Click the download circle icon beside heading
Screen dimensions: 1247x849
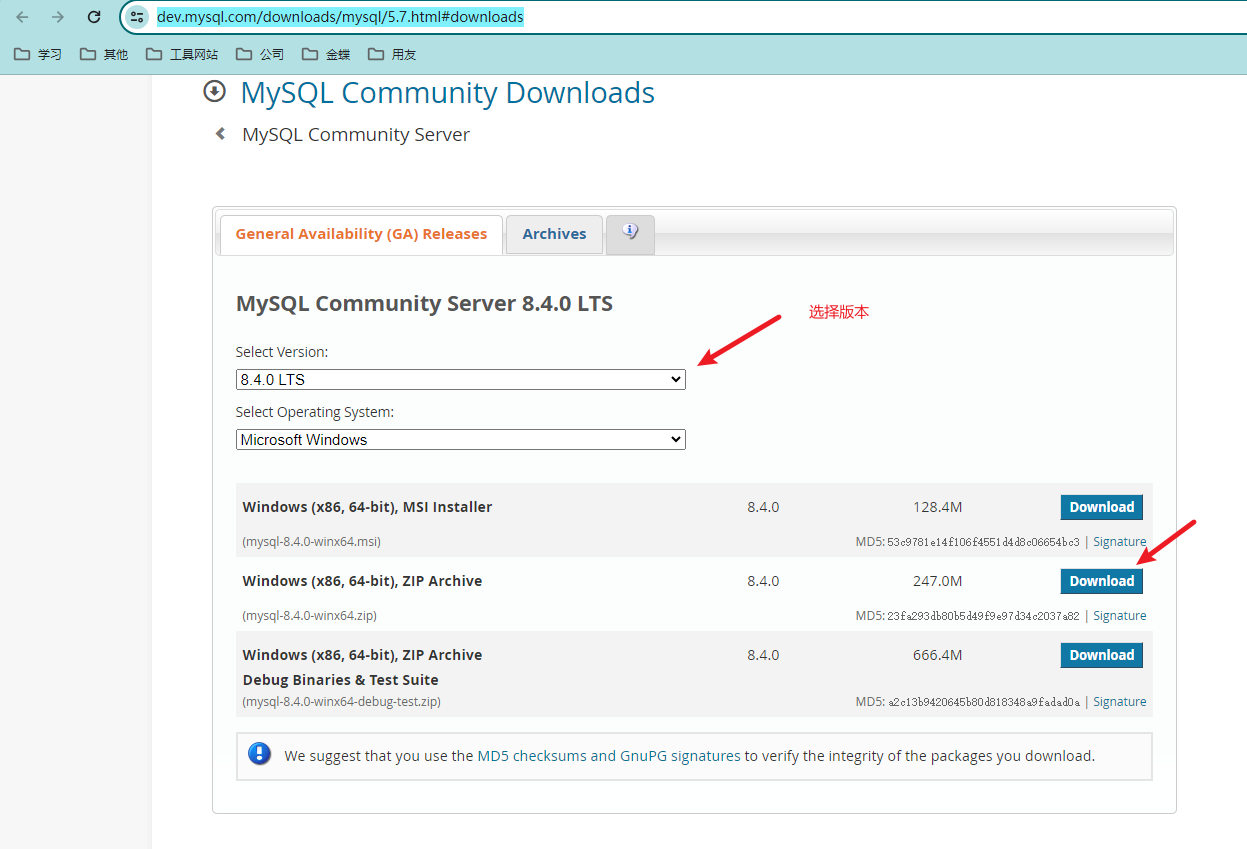point(214,92)
